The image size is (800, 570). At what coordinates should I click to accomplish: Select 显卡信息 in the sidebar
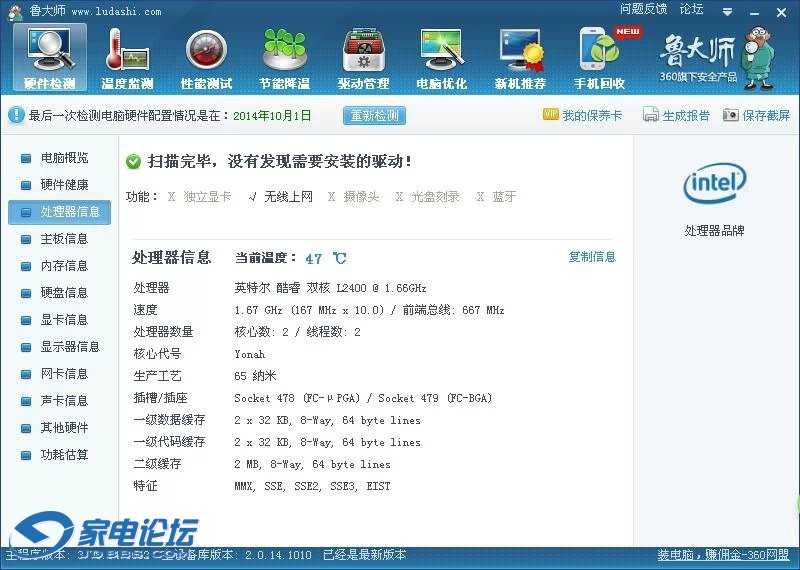tap(59, 320)
